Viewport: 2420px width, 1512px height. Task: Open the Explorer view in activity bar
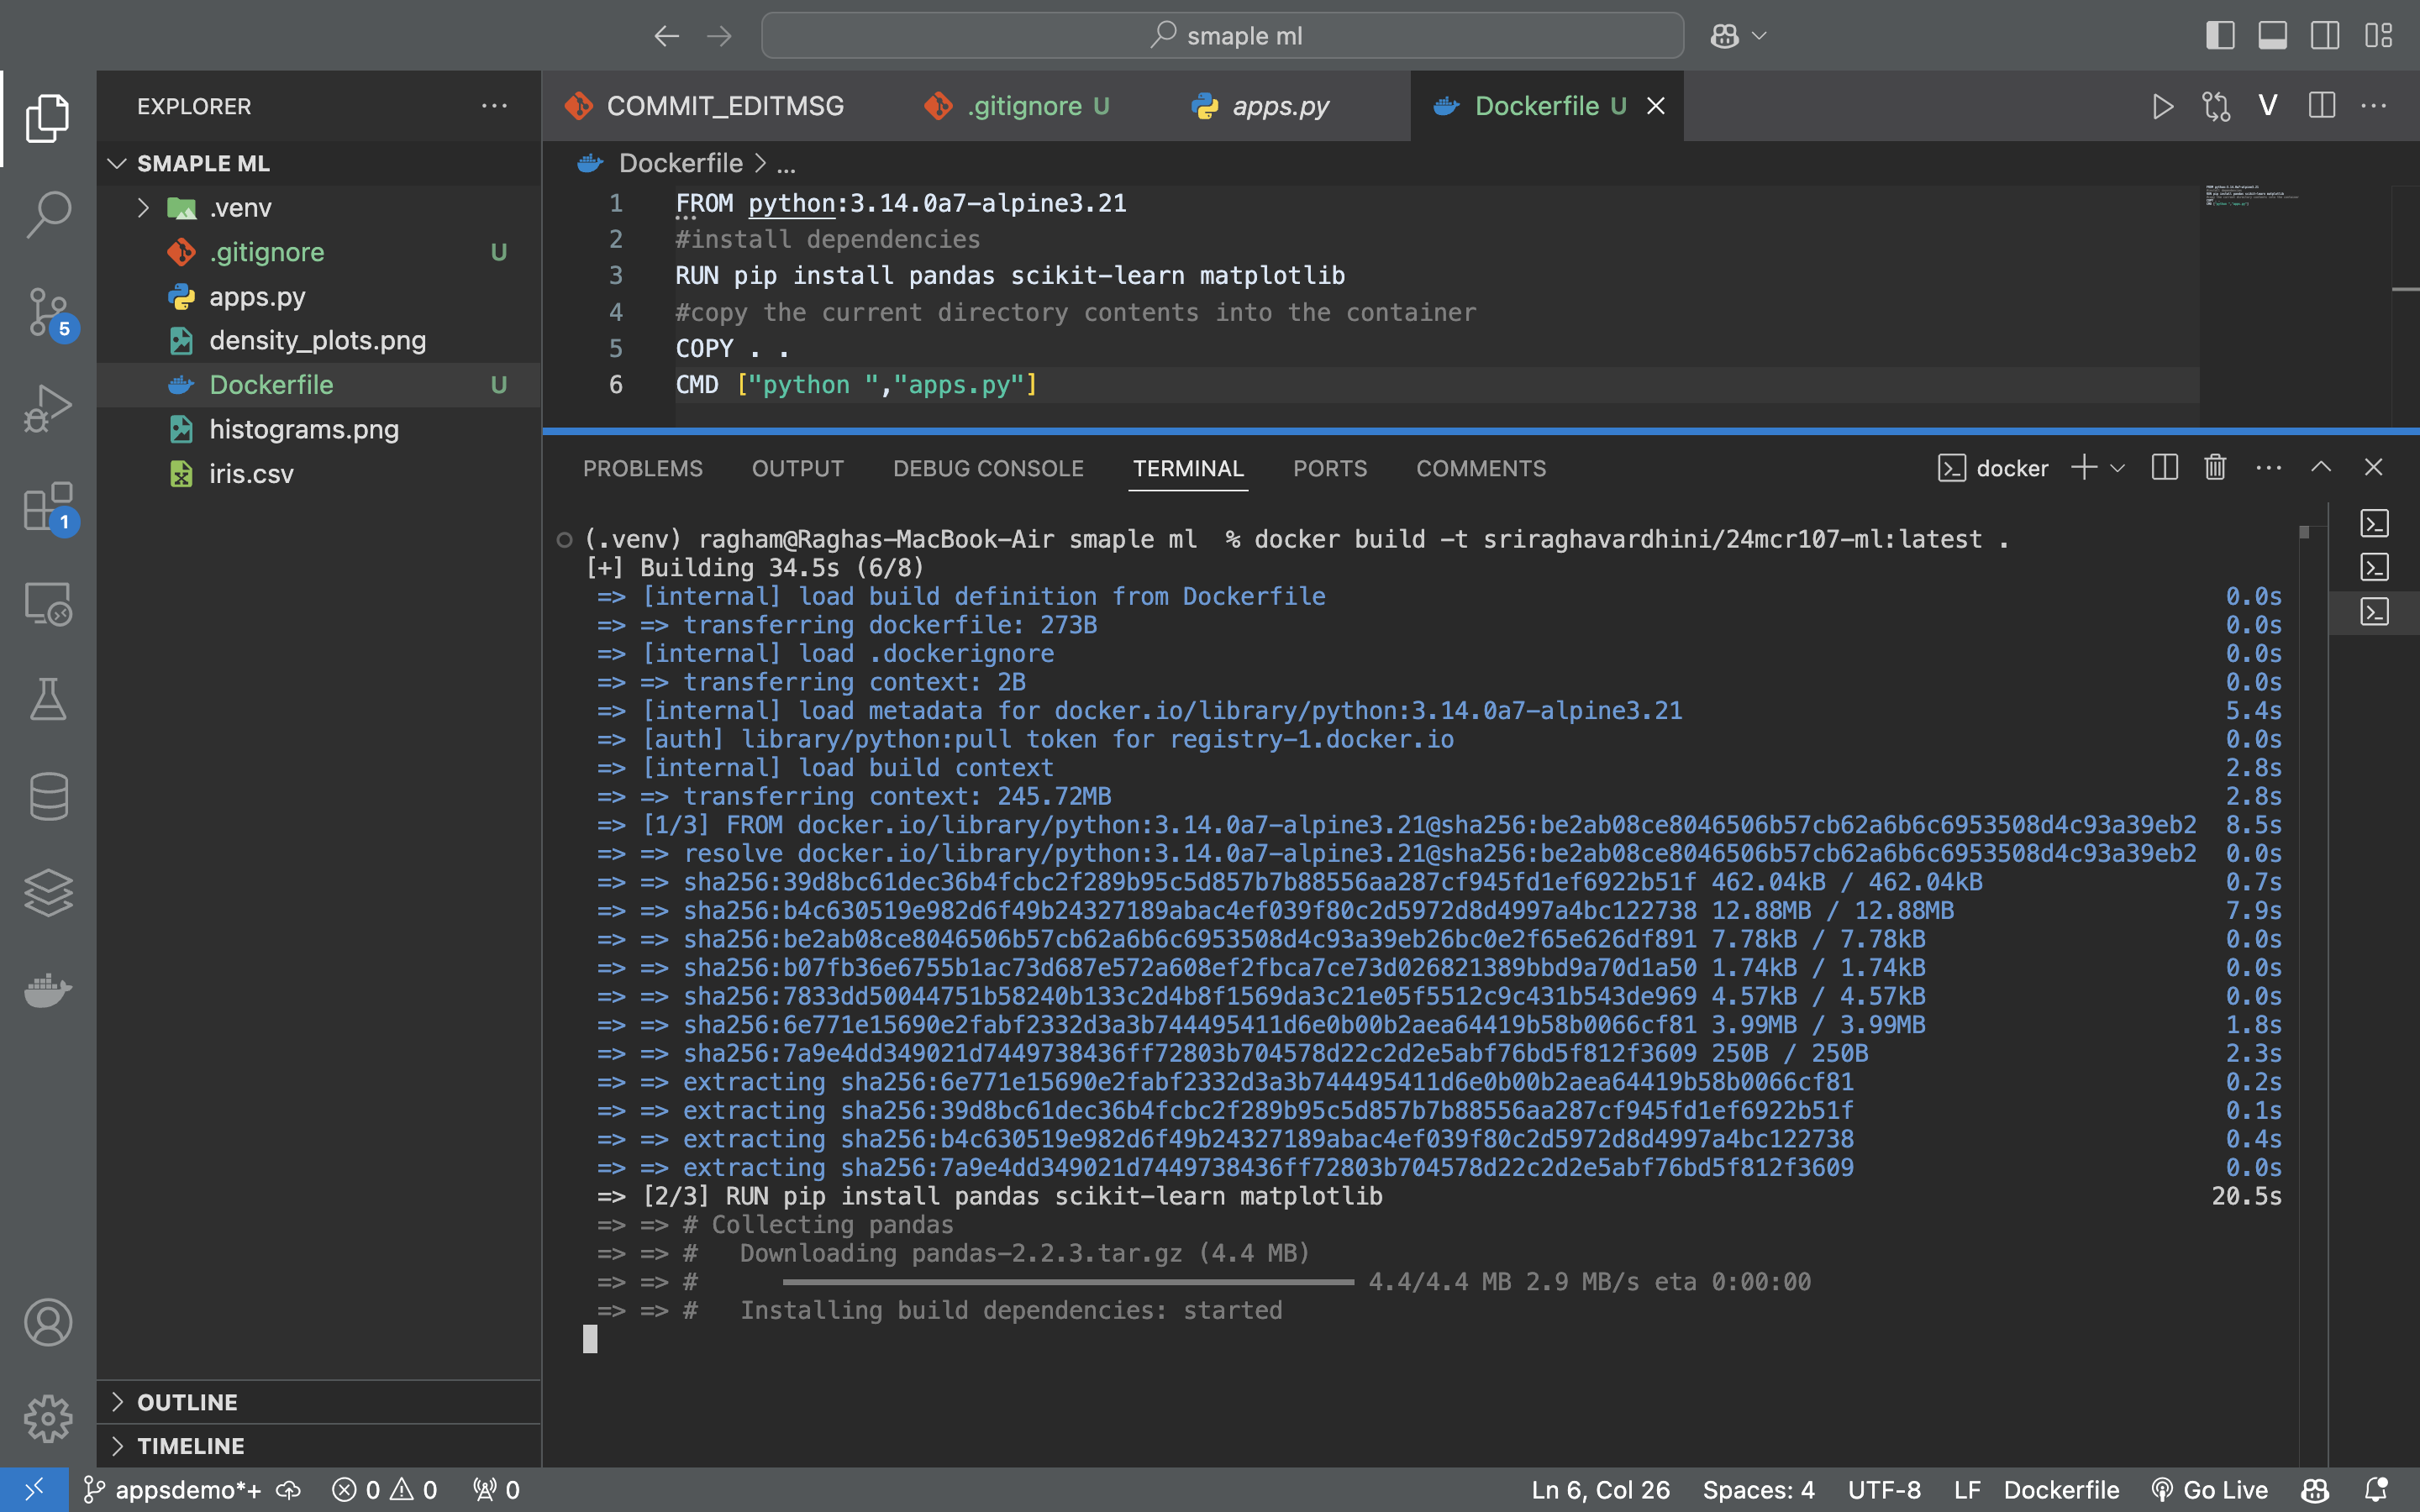tap(48, 118)
